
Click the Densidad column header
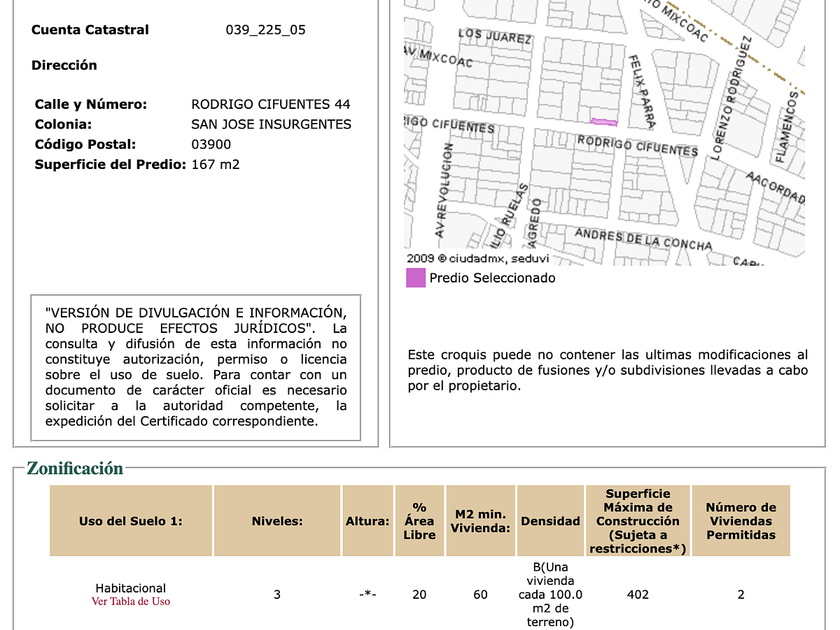click(x=550, y=521)
